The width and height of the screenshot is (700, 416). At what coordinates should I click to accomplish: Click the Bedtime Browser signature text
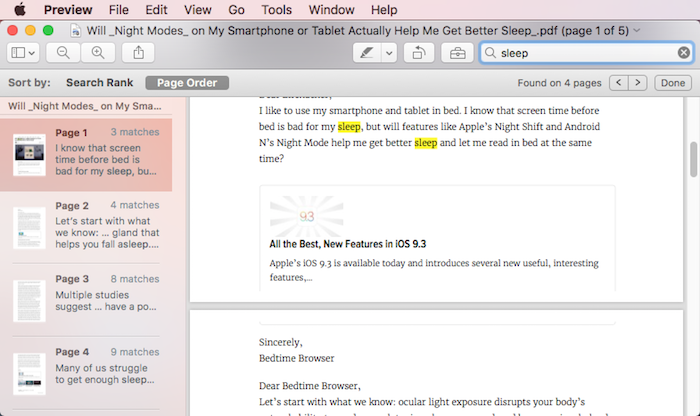(296, 358)
